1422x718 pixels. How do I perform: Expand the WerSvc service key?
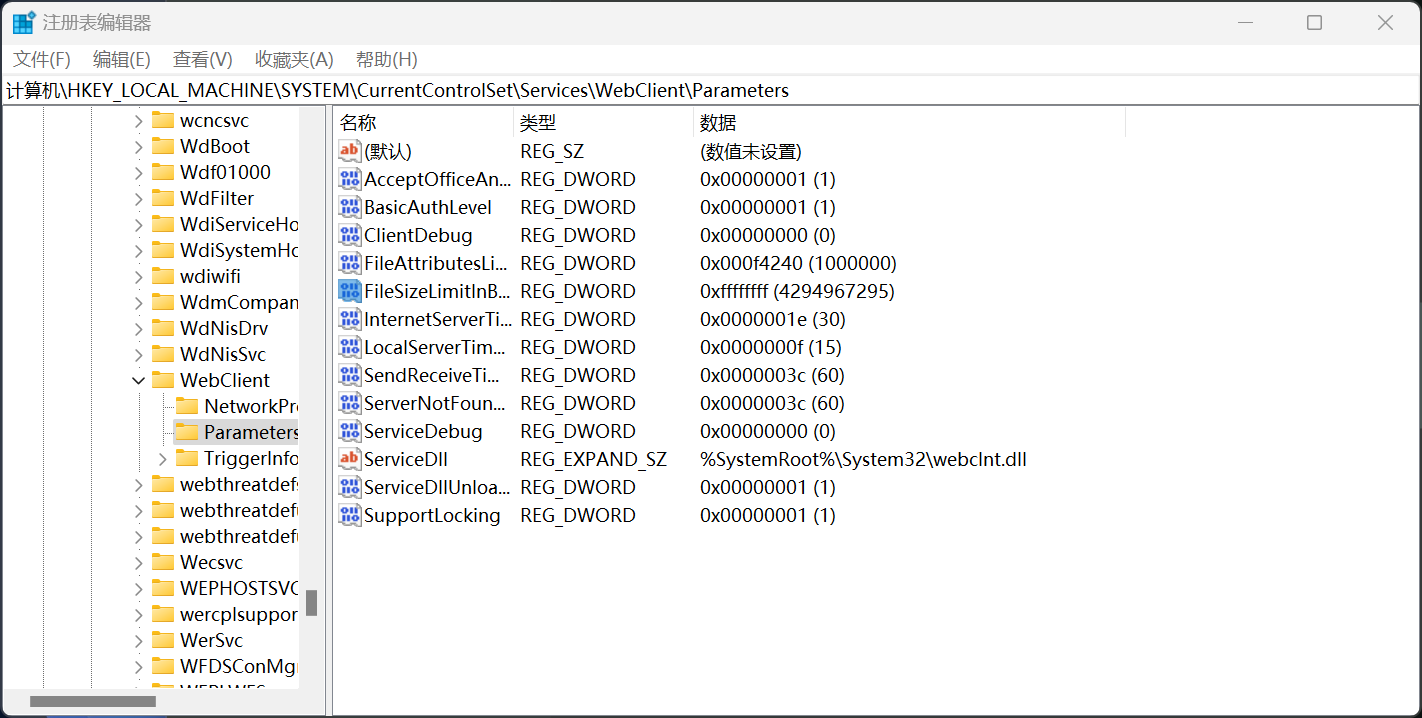(138, 640)
